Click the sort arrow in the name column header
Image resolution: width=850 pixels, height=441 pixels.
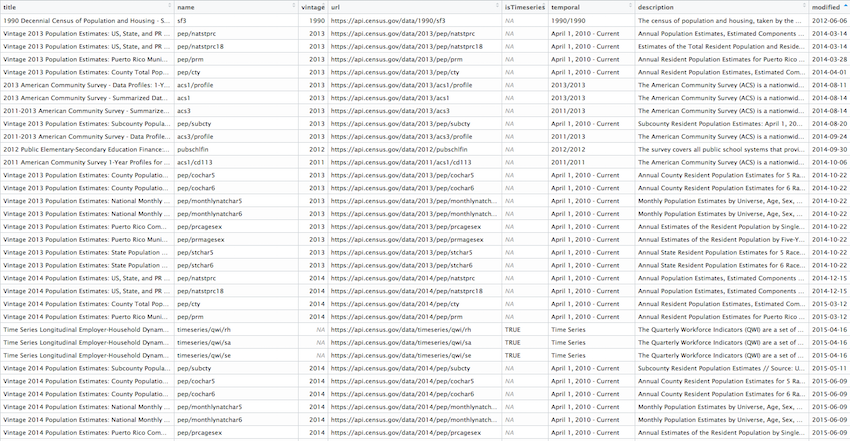[292, 7]
